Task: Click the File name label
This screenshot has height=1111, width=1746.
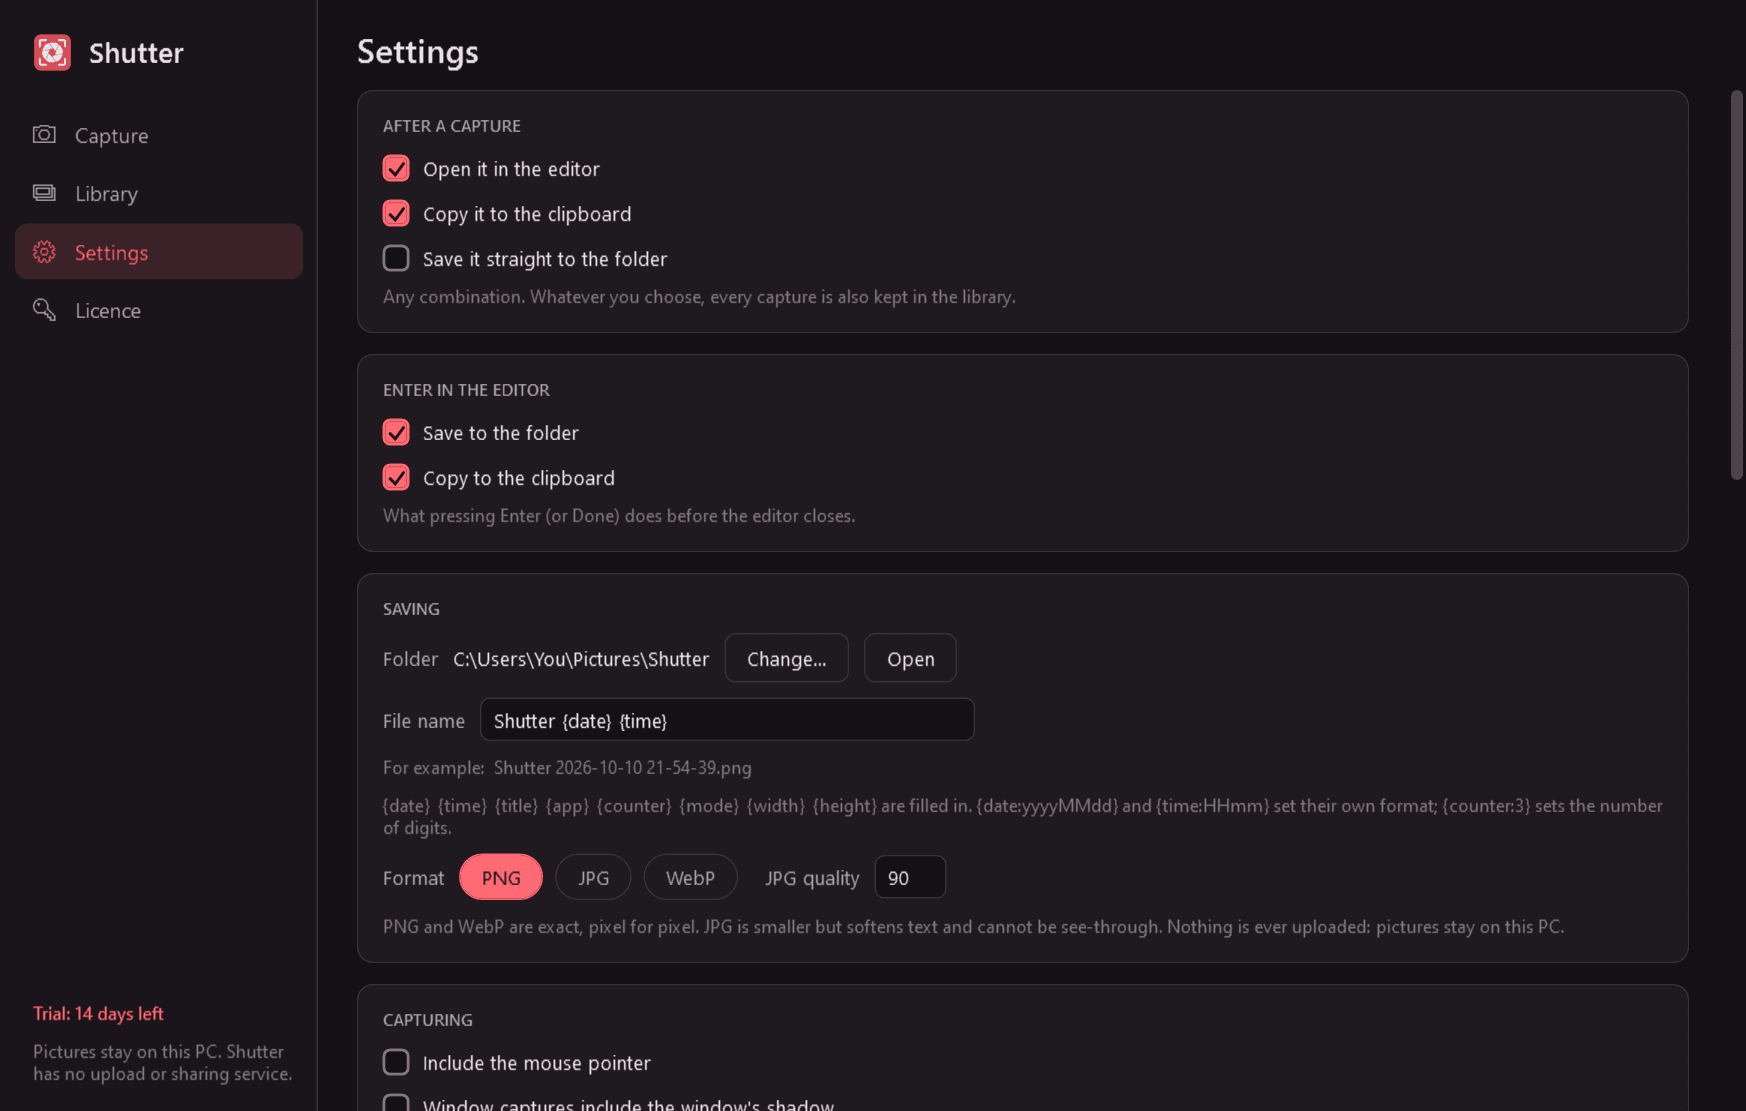Action: coord(424,721)
